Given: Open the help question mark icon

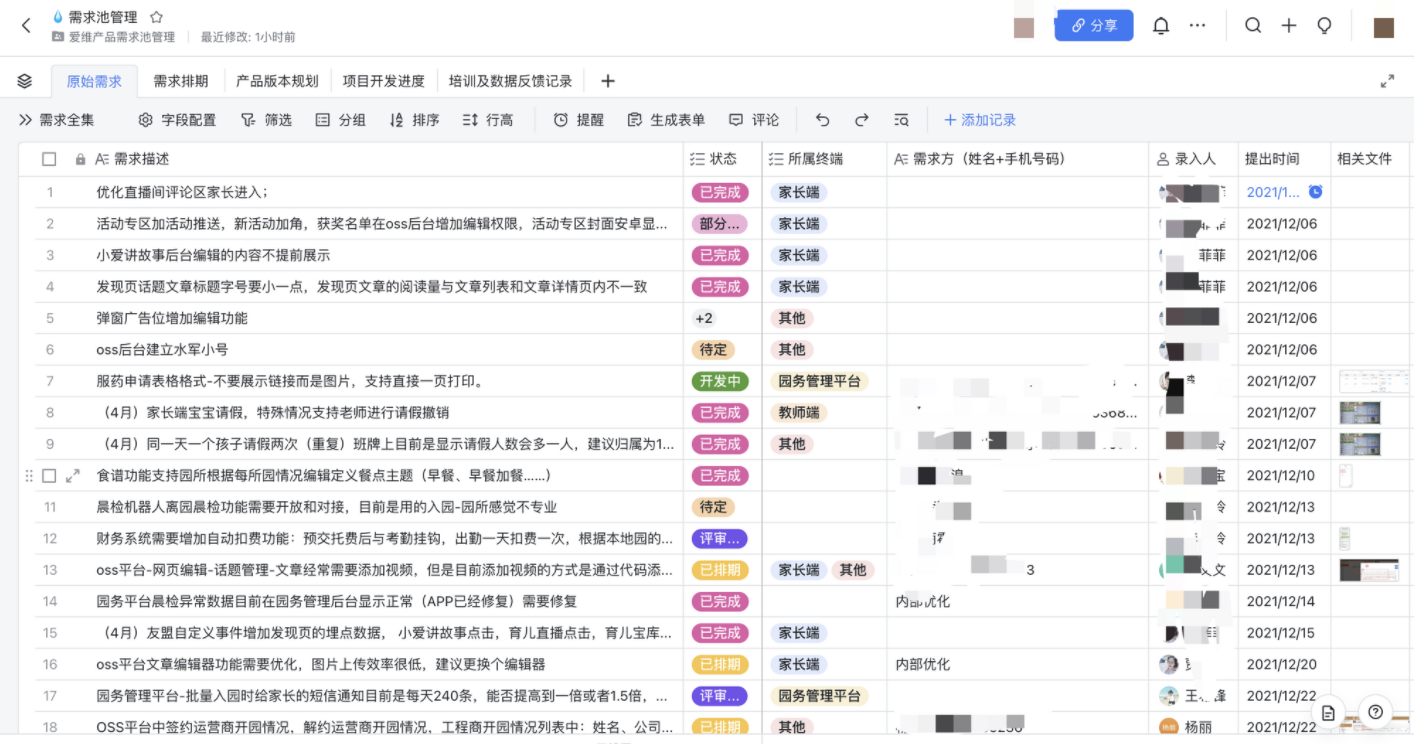Looking at the screenshot, I should 1375,712.
